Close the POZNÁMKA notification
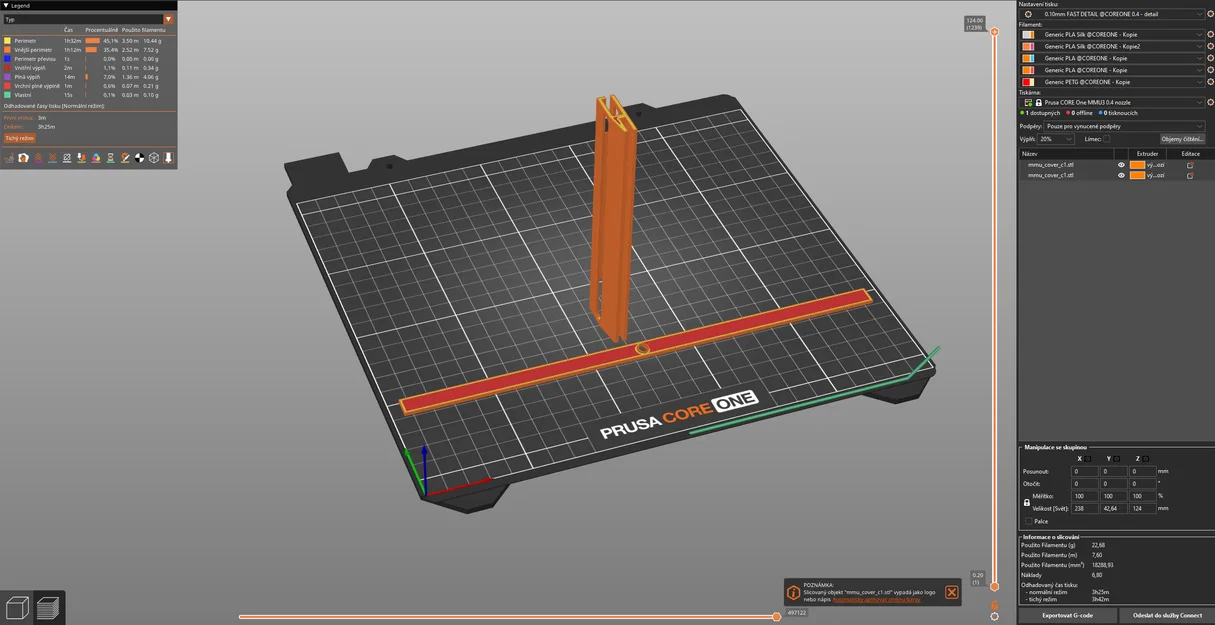Image resolution: width=1215 pixels, height=625 pixels. [951, 592]
